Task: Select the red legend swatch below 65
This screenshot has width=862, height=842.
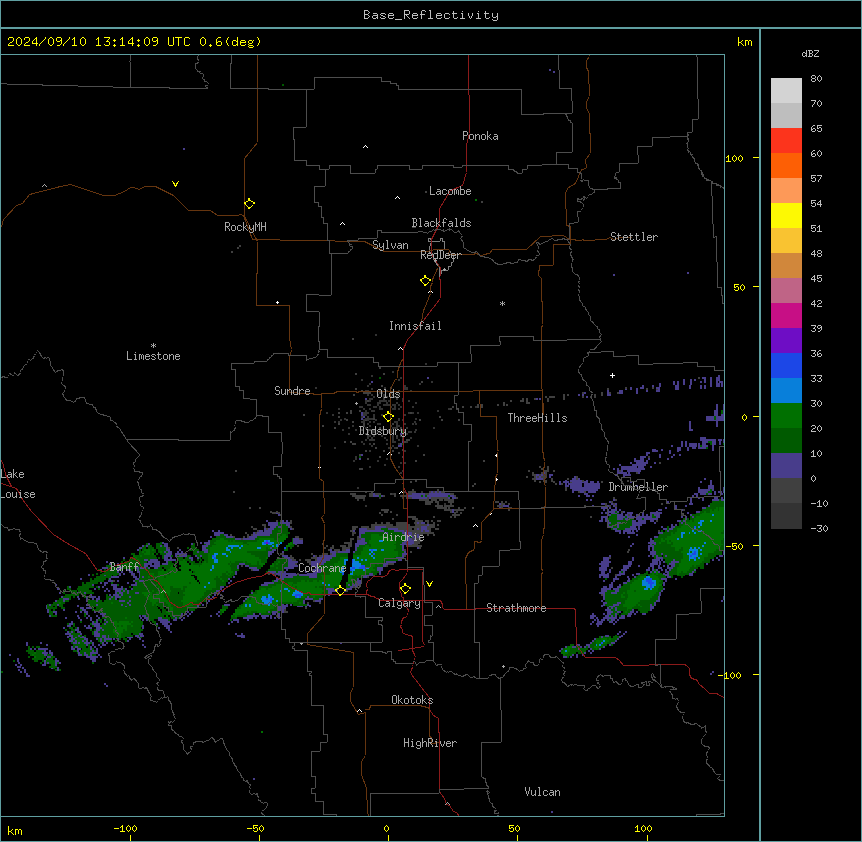Action: pyautogui.click(x=786, y=140)
